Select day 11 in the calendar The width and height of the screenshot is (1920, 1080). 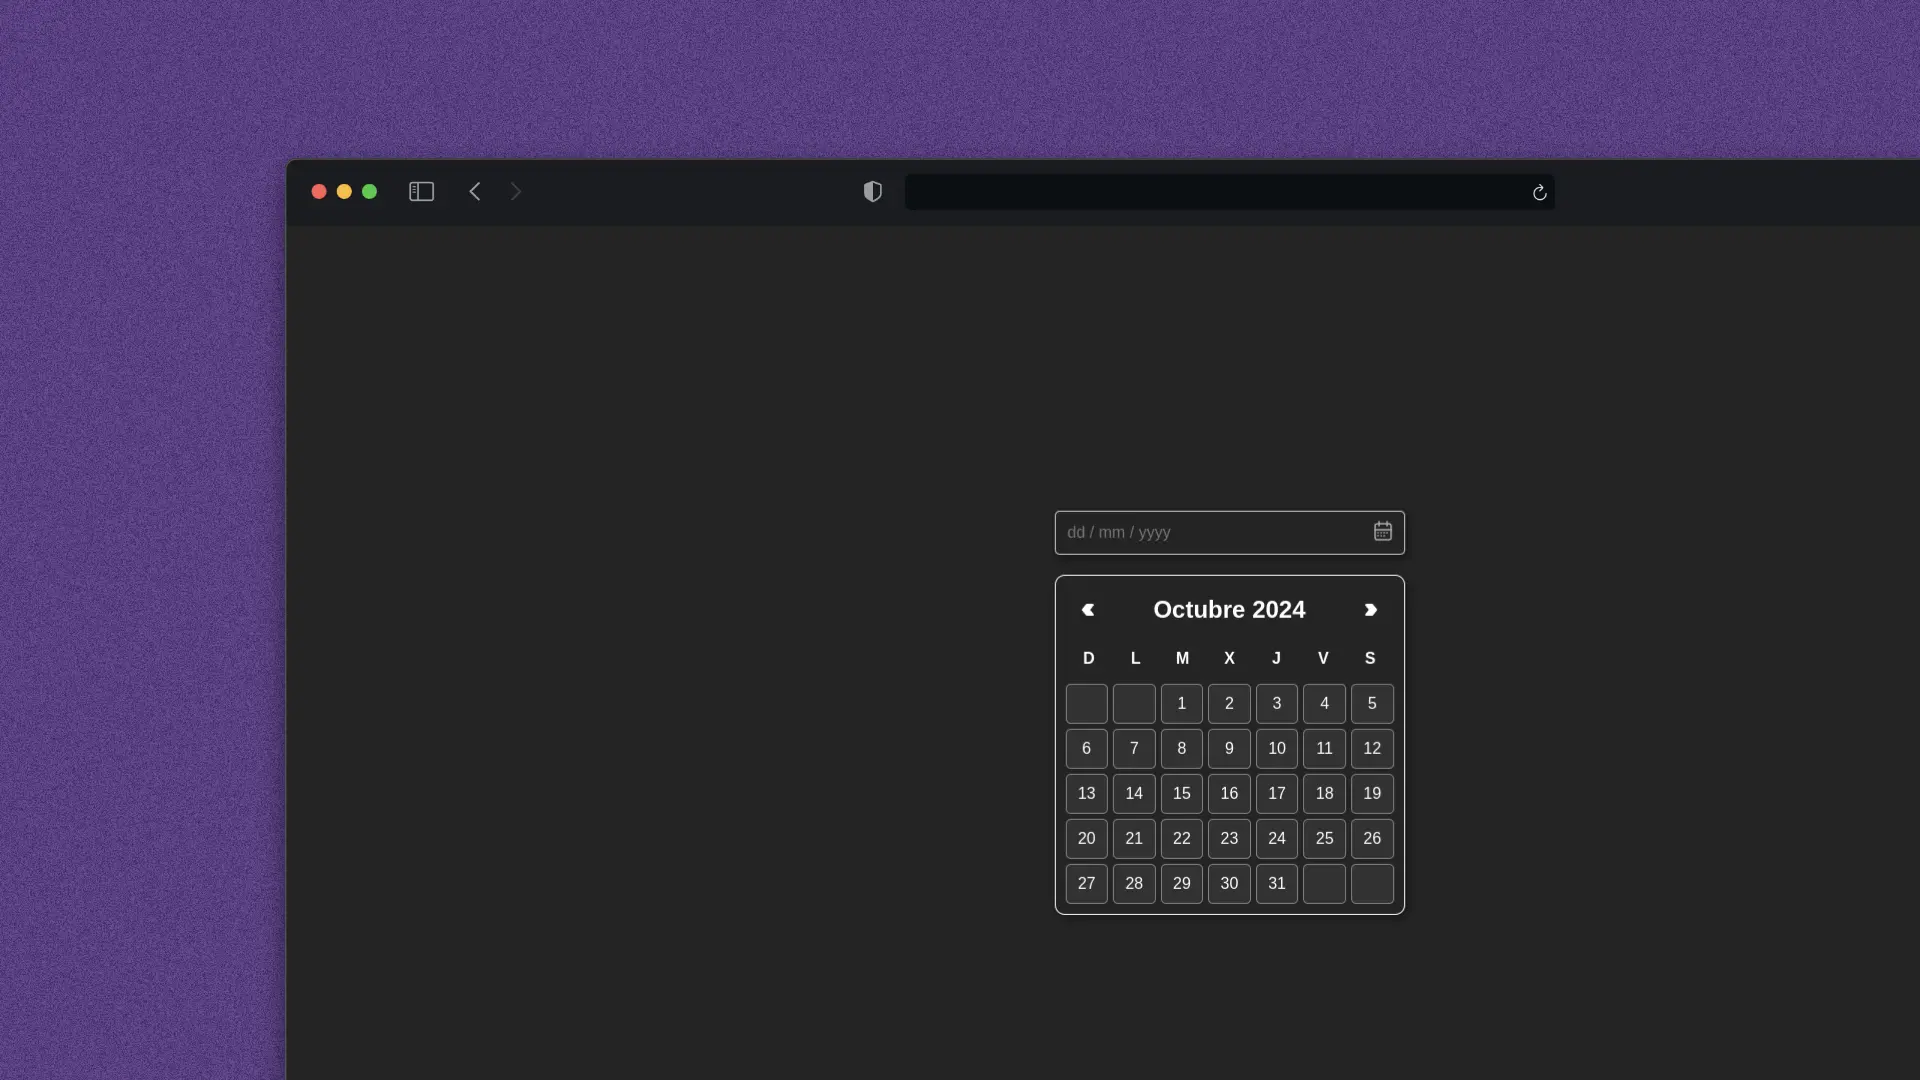pos(1324,749)
